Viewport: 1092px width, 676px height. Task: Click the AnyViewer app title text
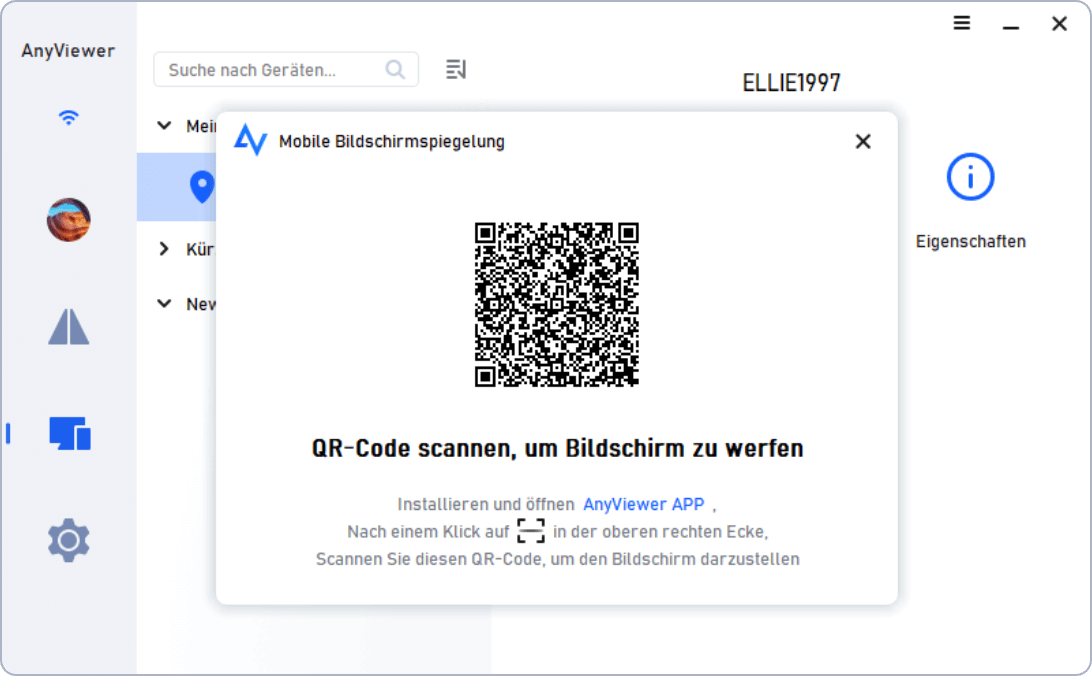[x=68, y=51]
